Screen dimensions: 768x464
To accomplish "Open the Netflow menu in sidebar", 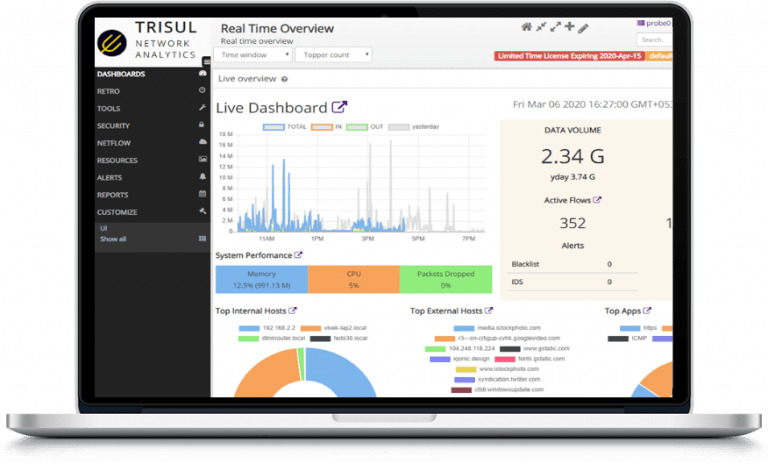I will click(115, 143).
